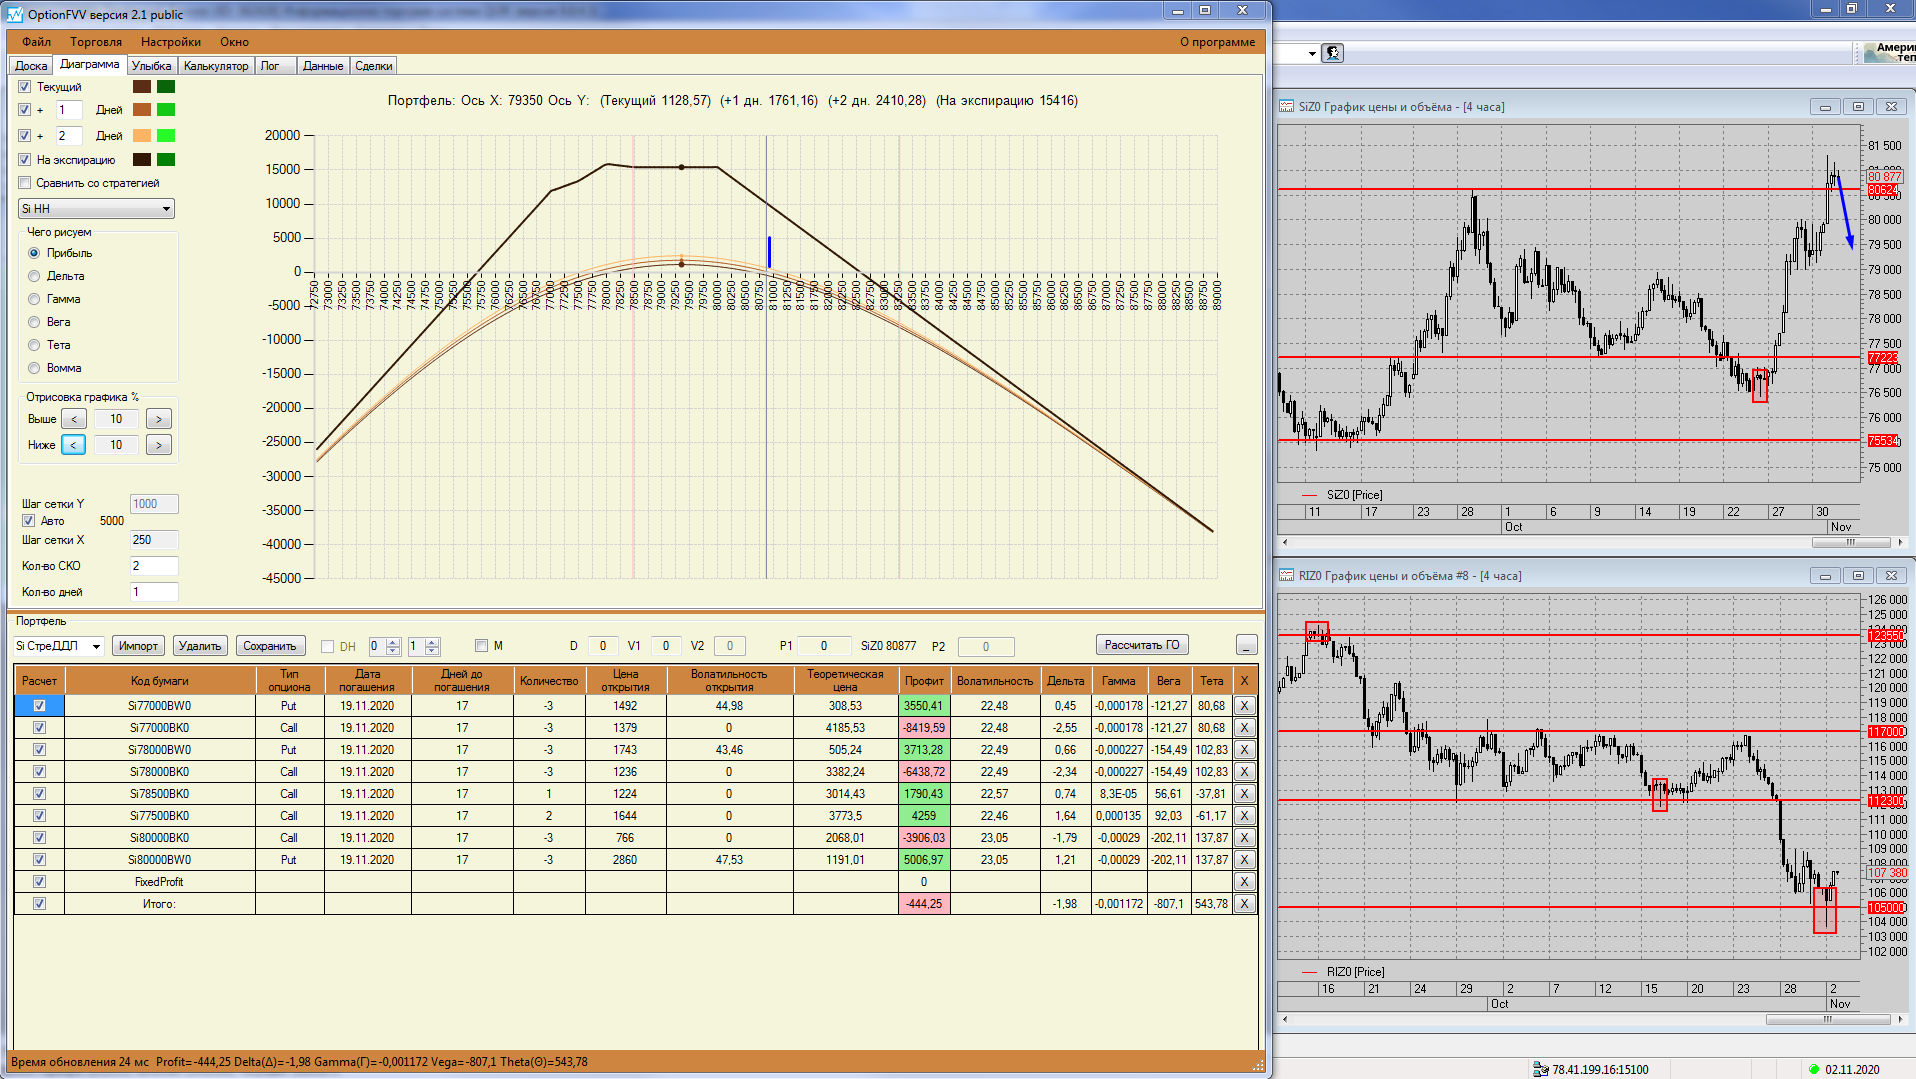This screenshot has height=1079, width=1916.
Task: Click the brown color swatch for 'Текущий'
Action: point(142,87)
